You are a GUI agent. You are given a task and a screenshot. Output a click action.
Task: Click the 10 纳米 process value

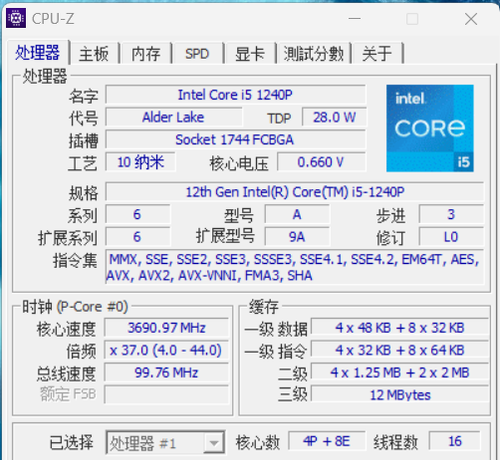click(x=140, y=162)
